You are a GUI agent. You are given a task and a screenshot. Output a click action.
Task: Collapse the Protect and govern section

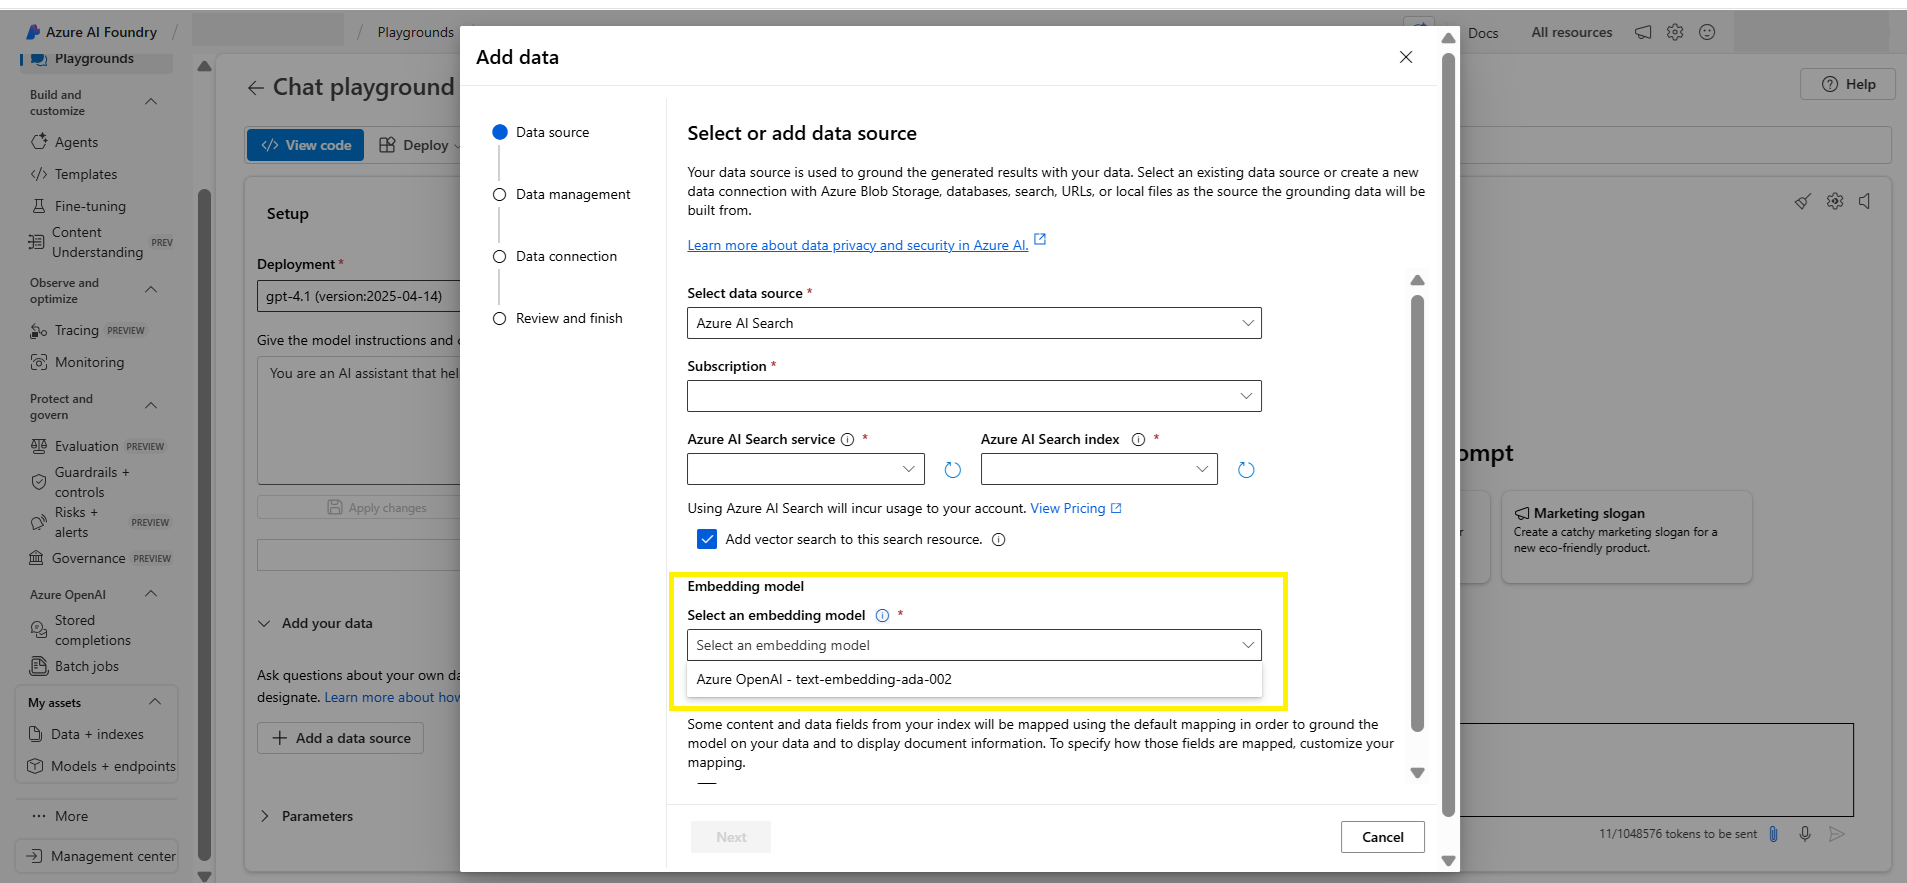[x=151, y=406]
